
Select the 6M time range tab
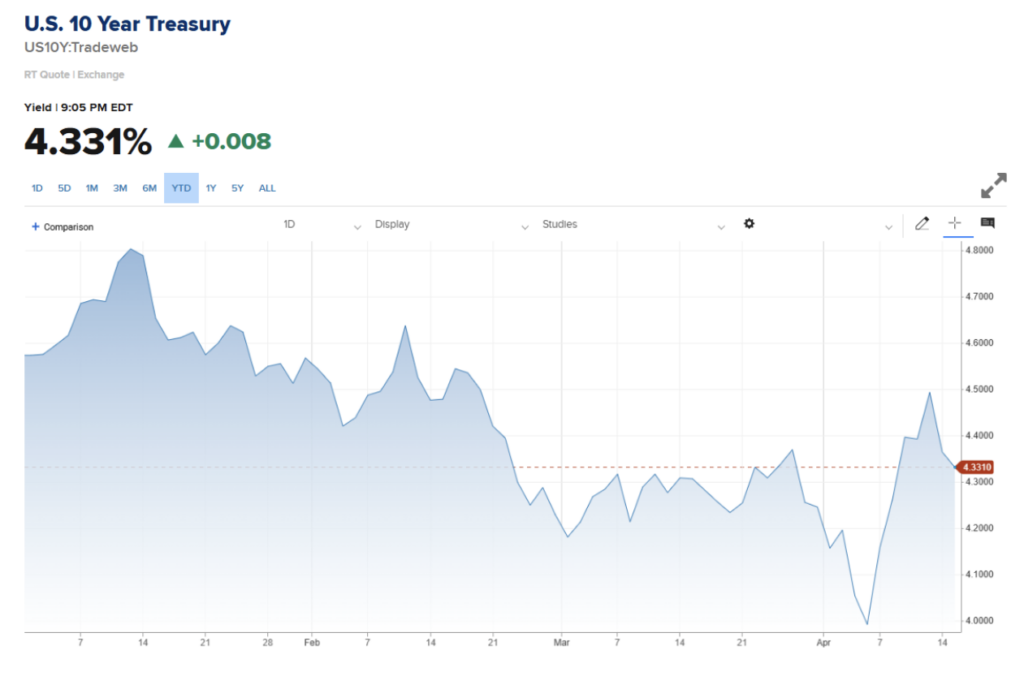click(x=150, y=188)
